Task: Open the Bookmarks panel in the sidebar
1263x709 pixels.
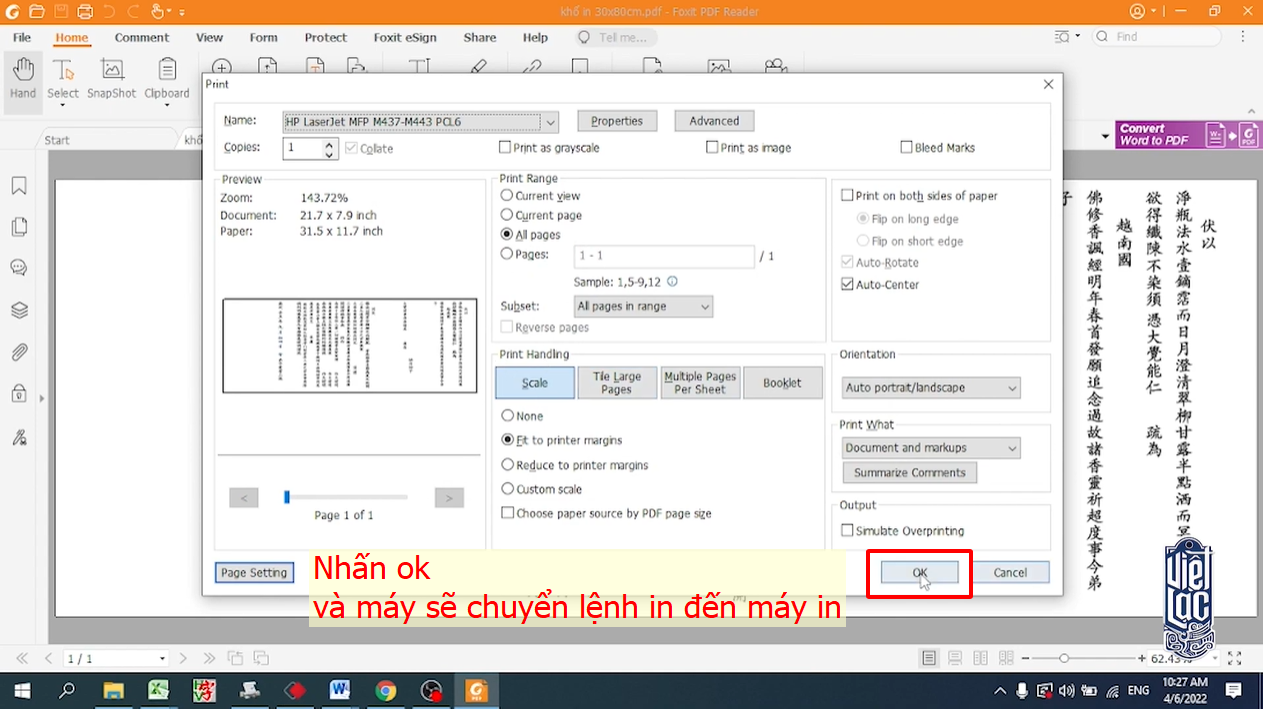Action: tap(19, 186)
